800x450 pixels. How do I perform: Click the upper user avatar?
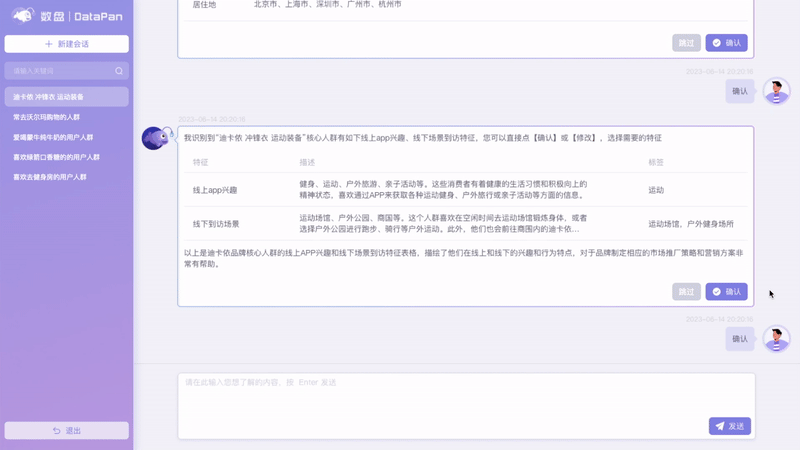[777, 91]
